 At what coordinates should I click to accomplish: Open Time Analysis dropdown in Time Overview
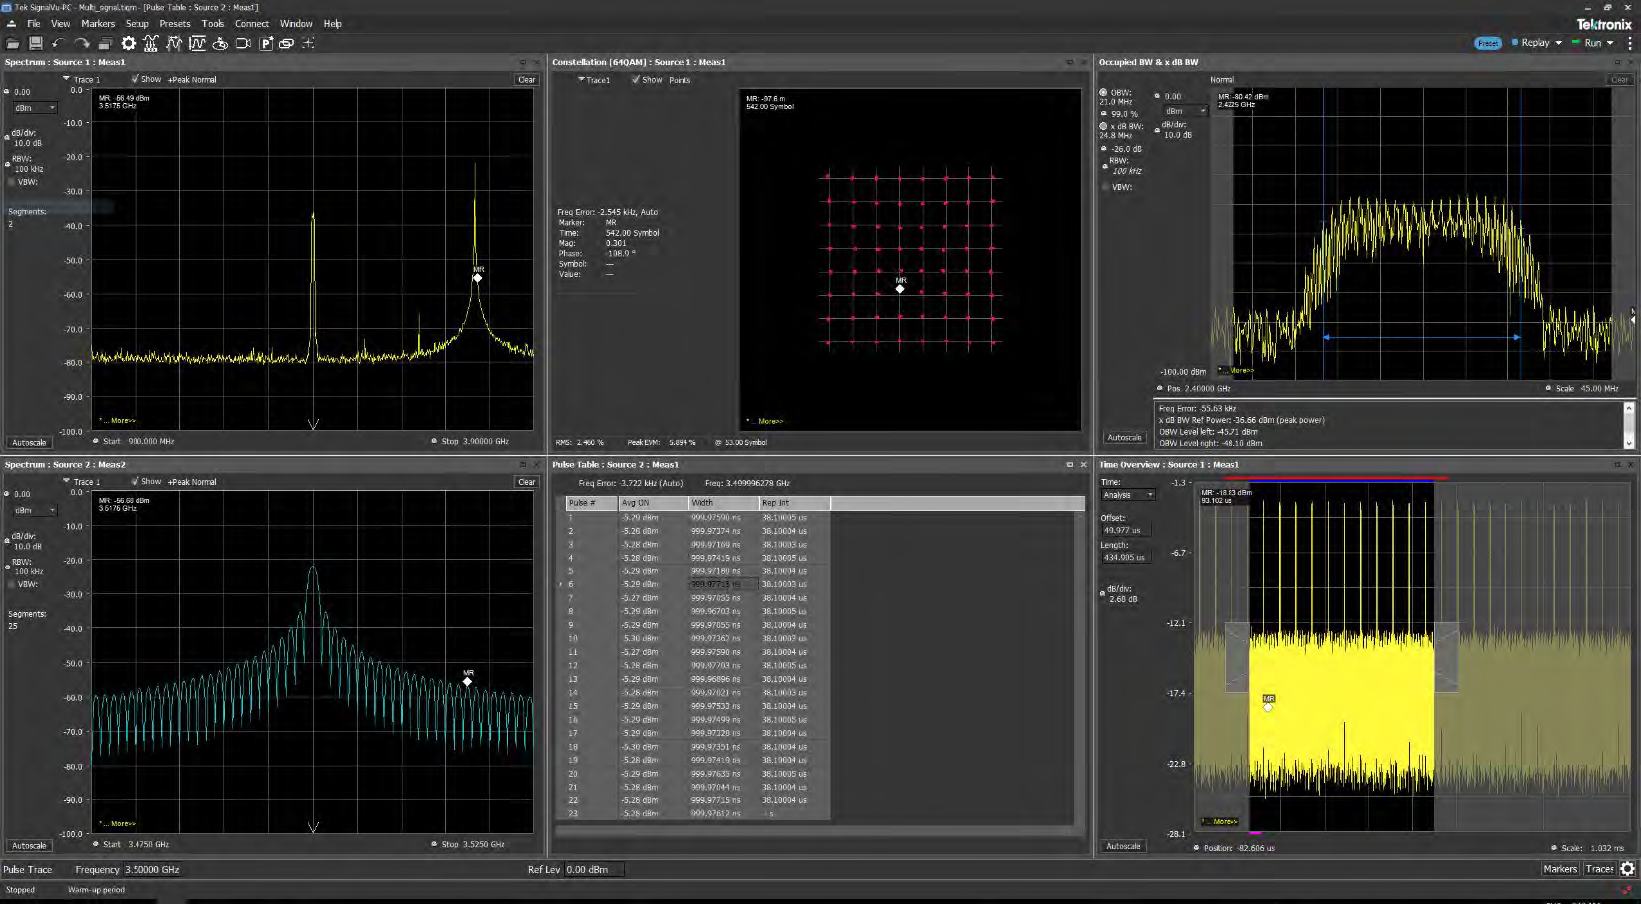[x=1128, y=495]
